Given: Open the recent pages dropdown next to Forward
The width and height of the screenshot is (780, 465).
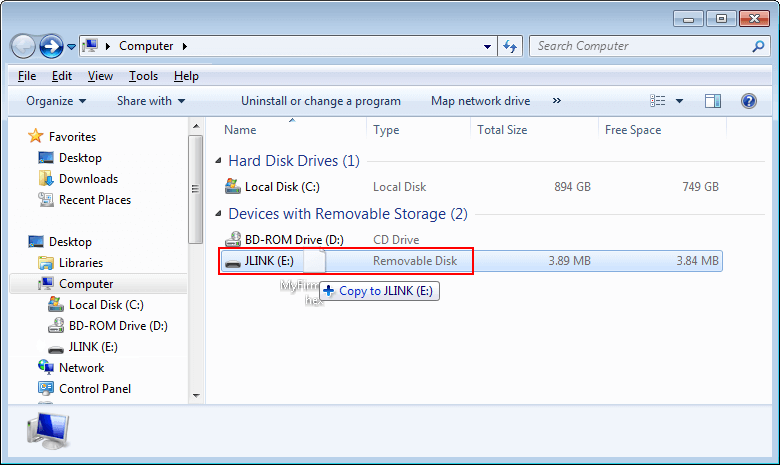Looking at the screenshot, I should pos(72,47).
